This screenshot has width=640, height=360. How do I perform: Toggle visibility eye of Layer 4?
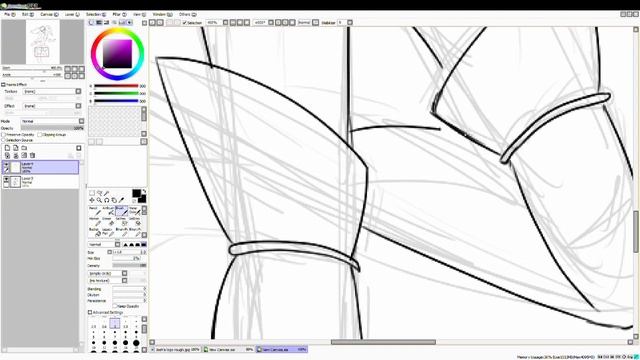click(6, 164)
